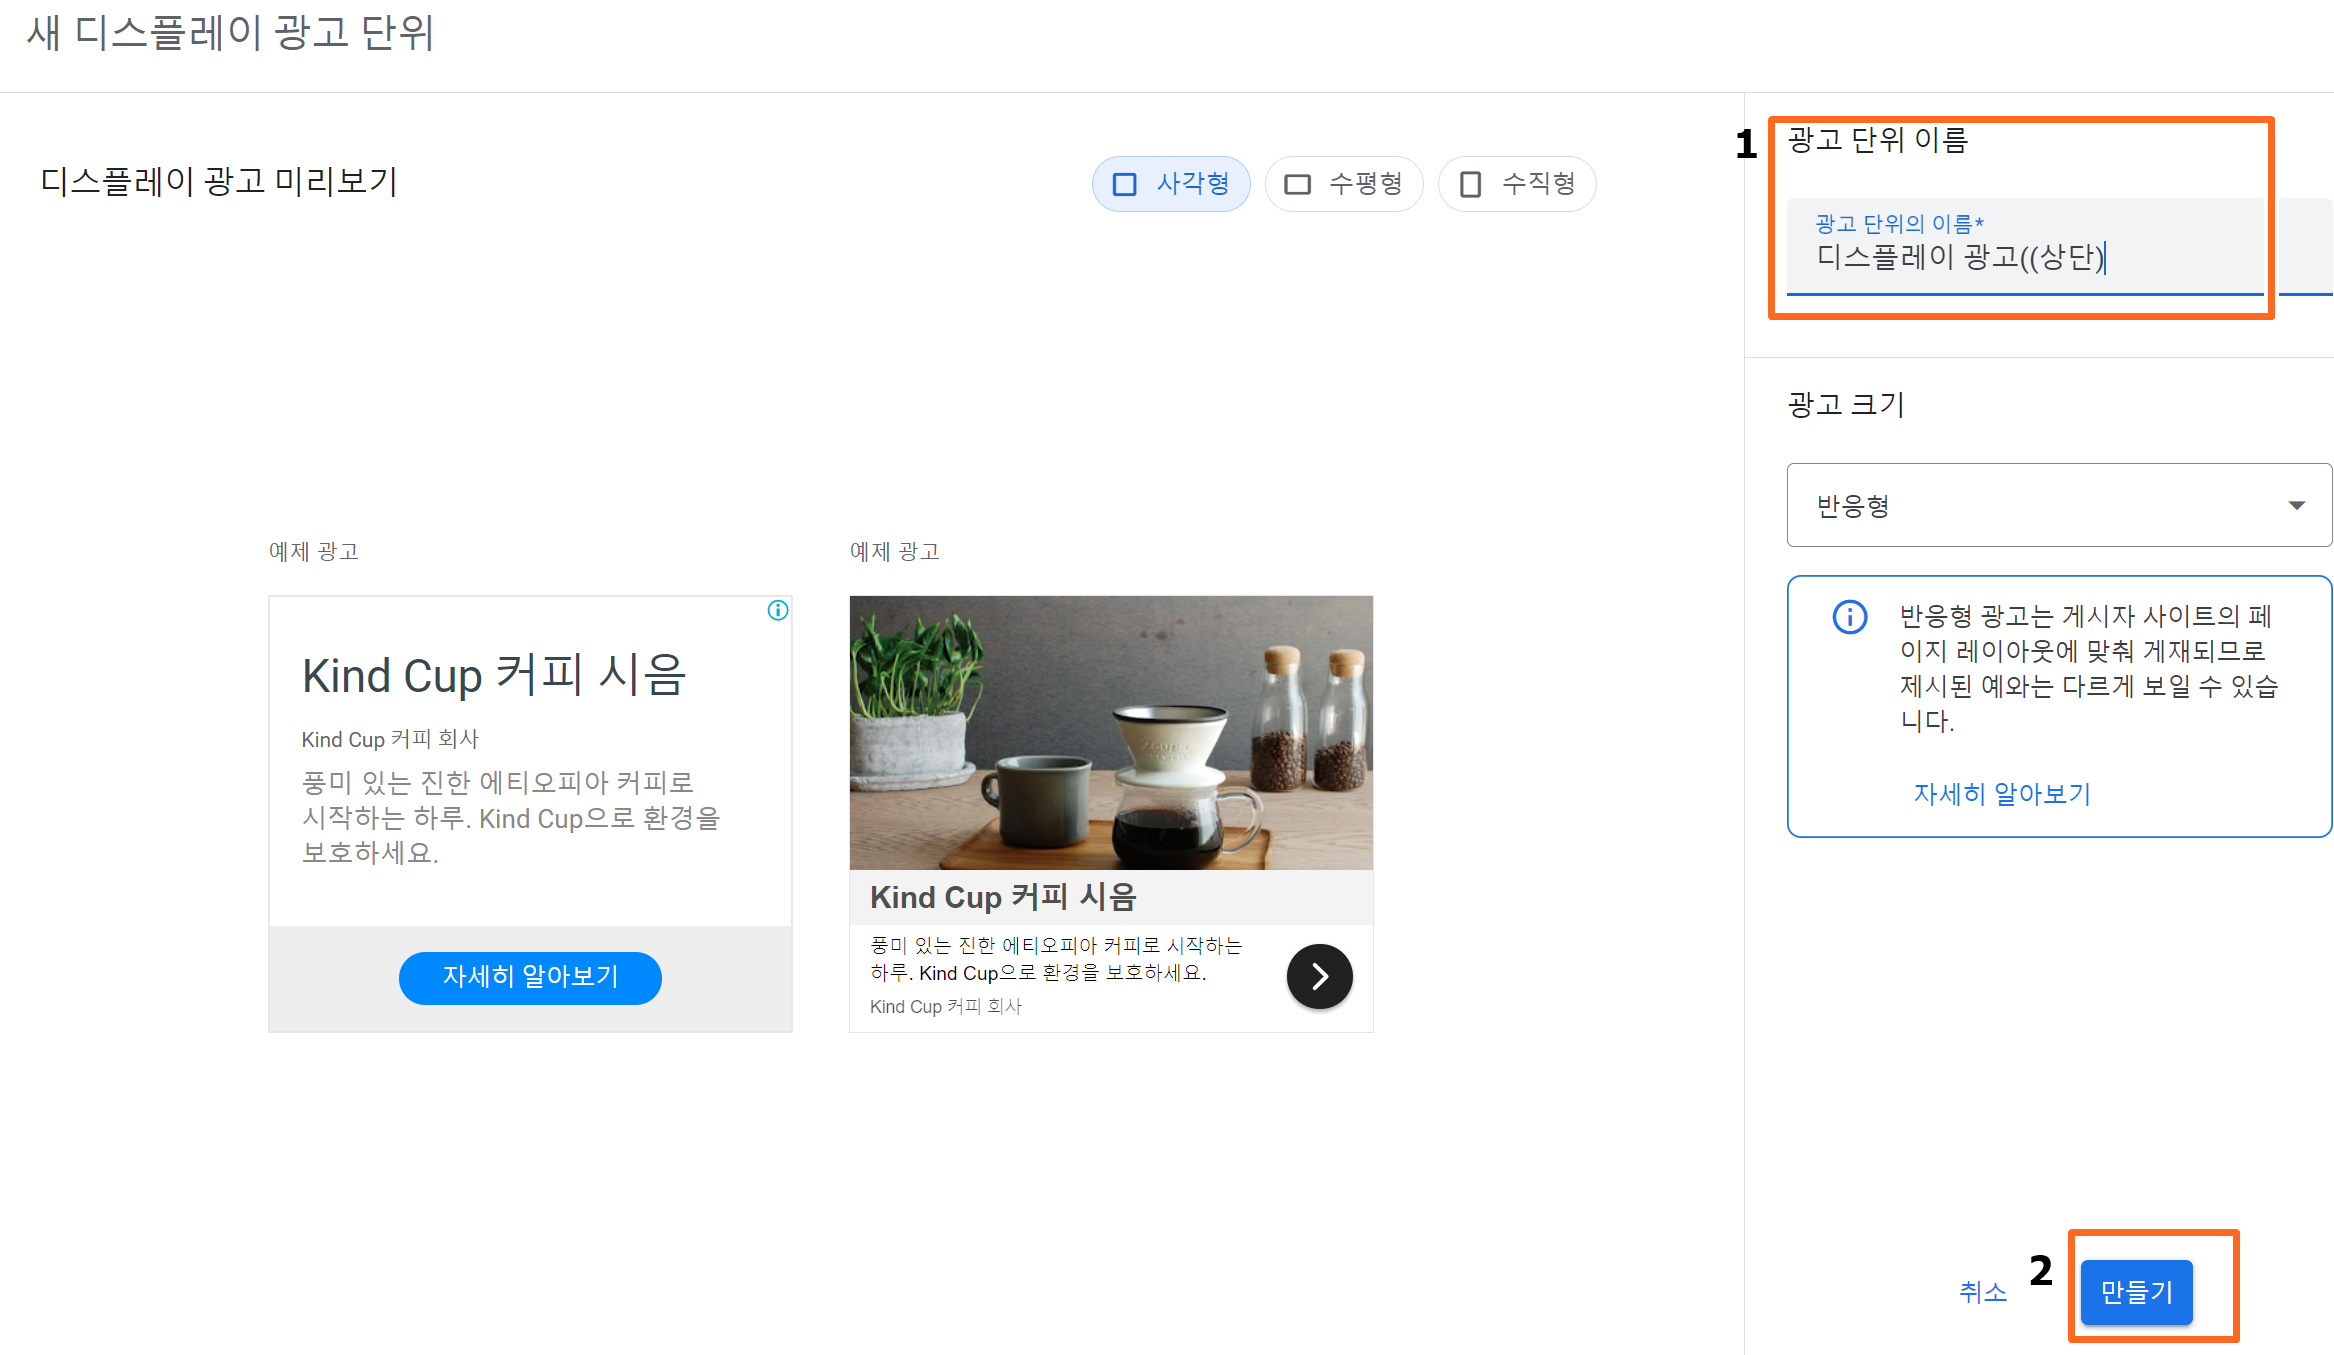Click the Kind Cup 커피 시음 title on the native ad
2334x1355 pixels.
tap(1003, 897)
